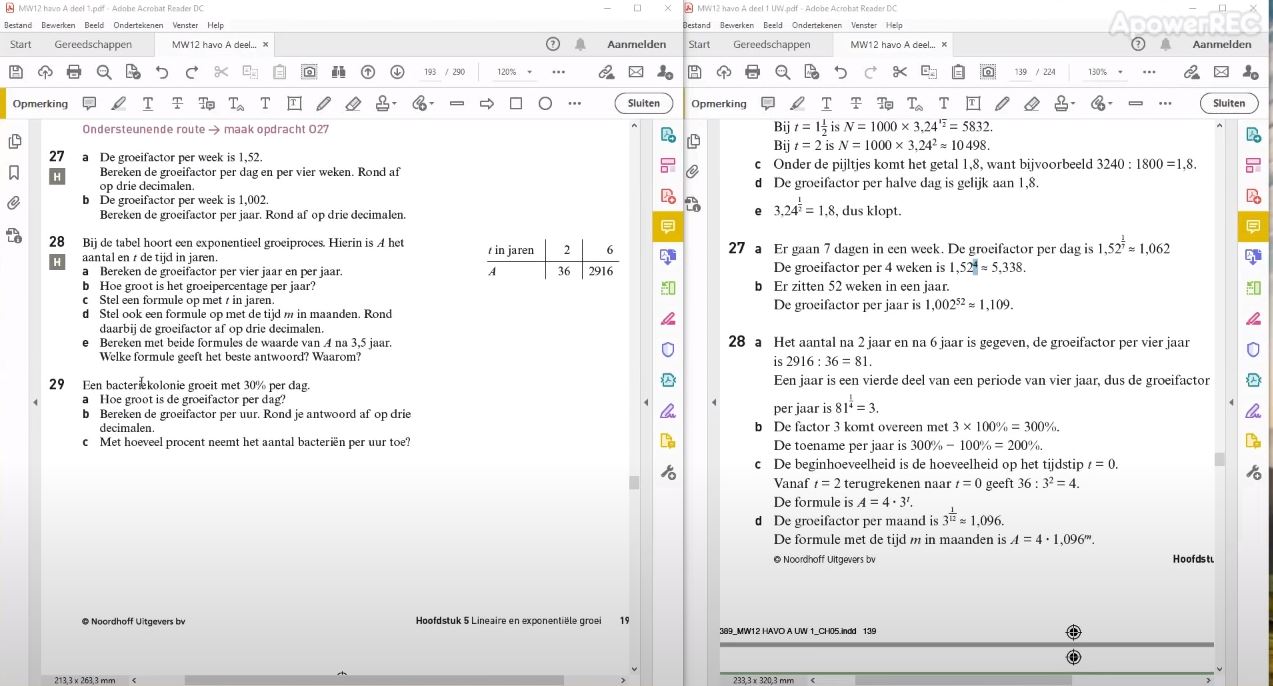Screen dimensions: 1273x686
Task: Show page thumbnails panel in the right window
Action: [692, 141]
